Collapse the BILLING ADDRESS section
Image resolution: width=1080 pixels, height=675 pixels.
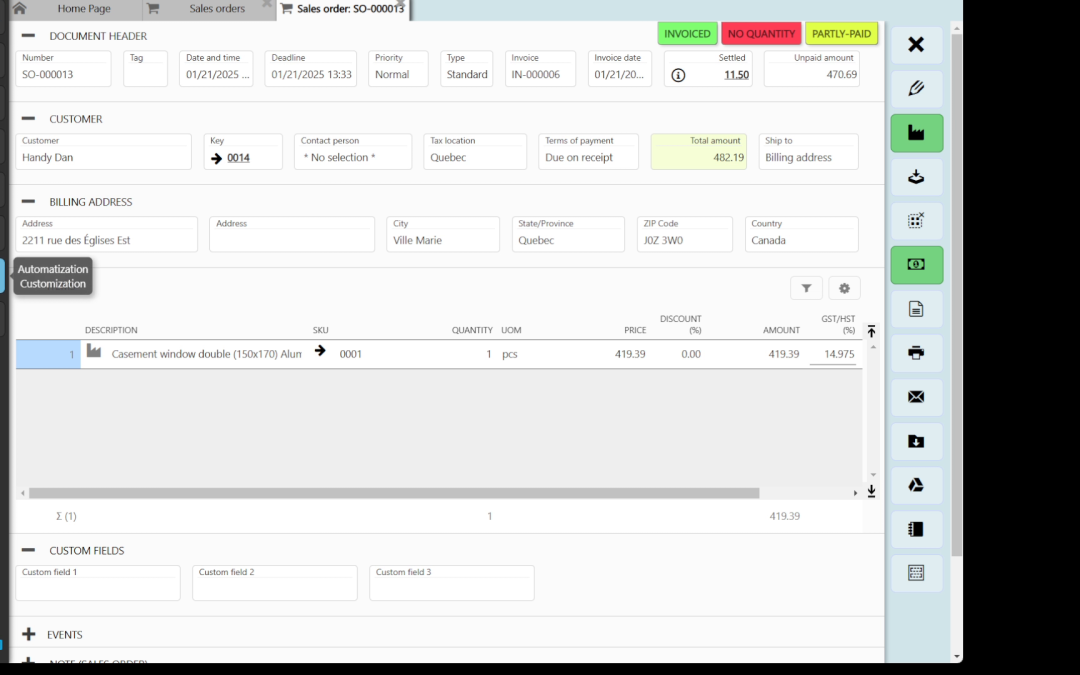click(28, 202)
